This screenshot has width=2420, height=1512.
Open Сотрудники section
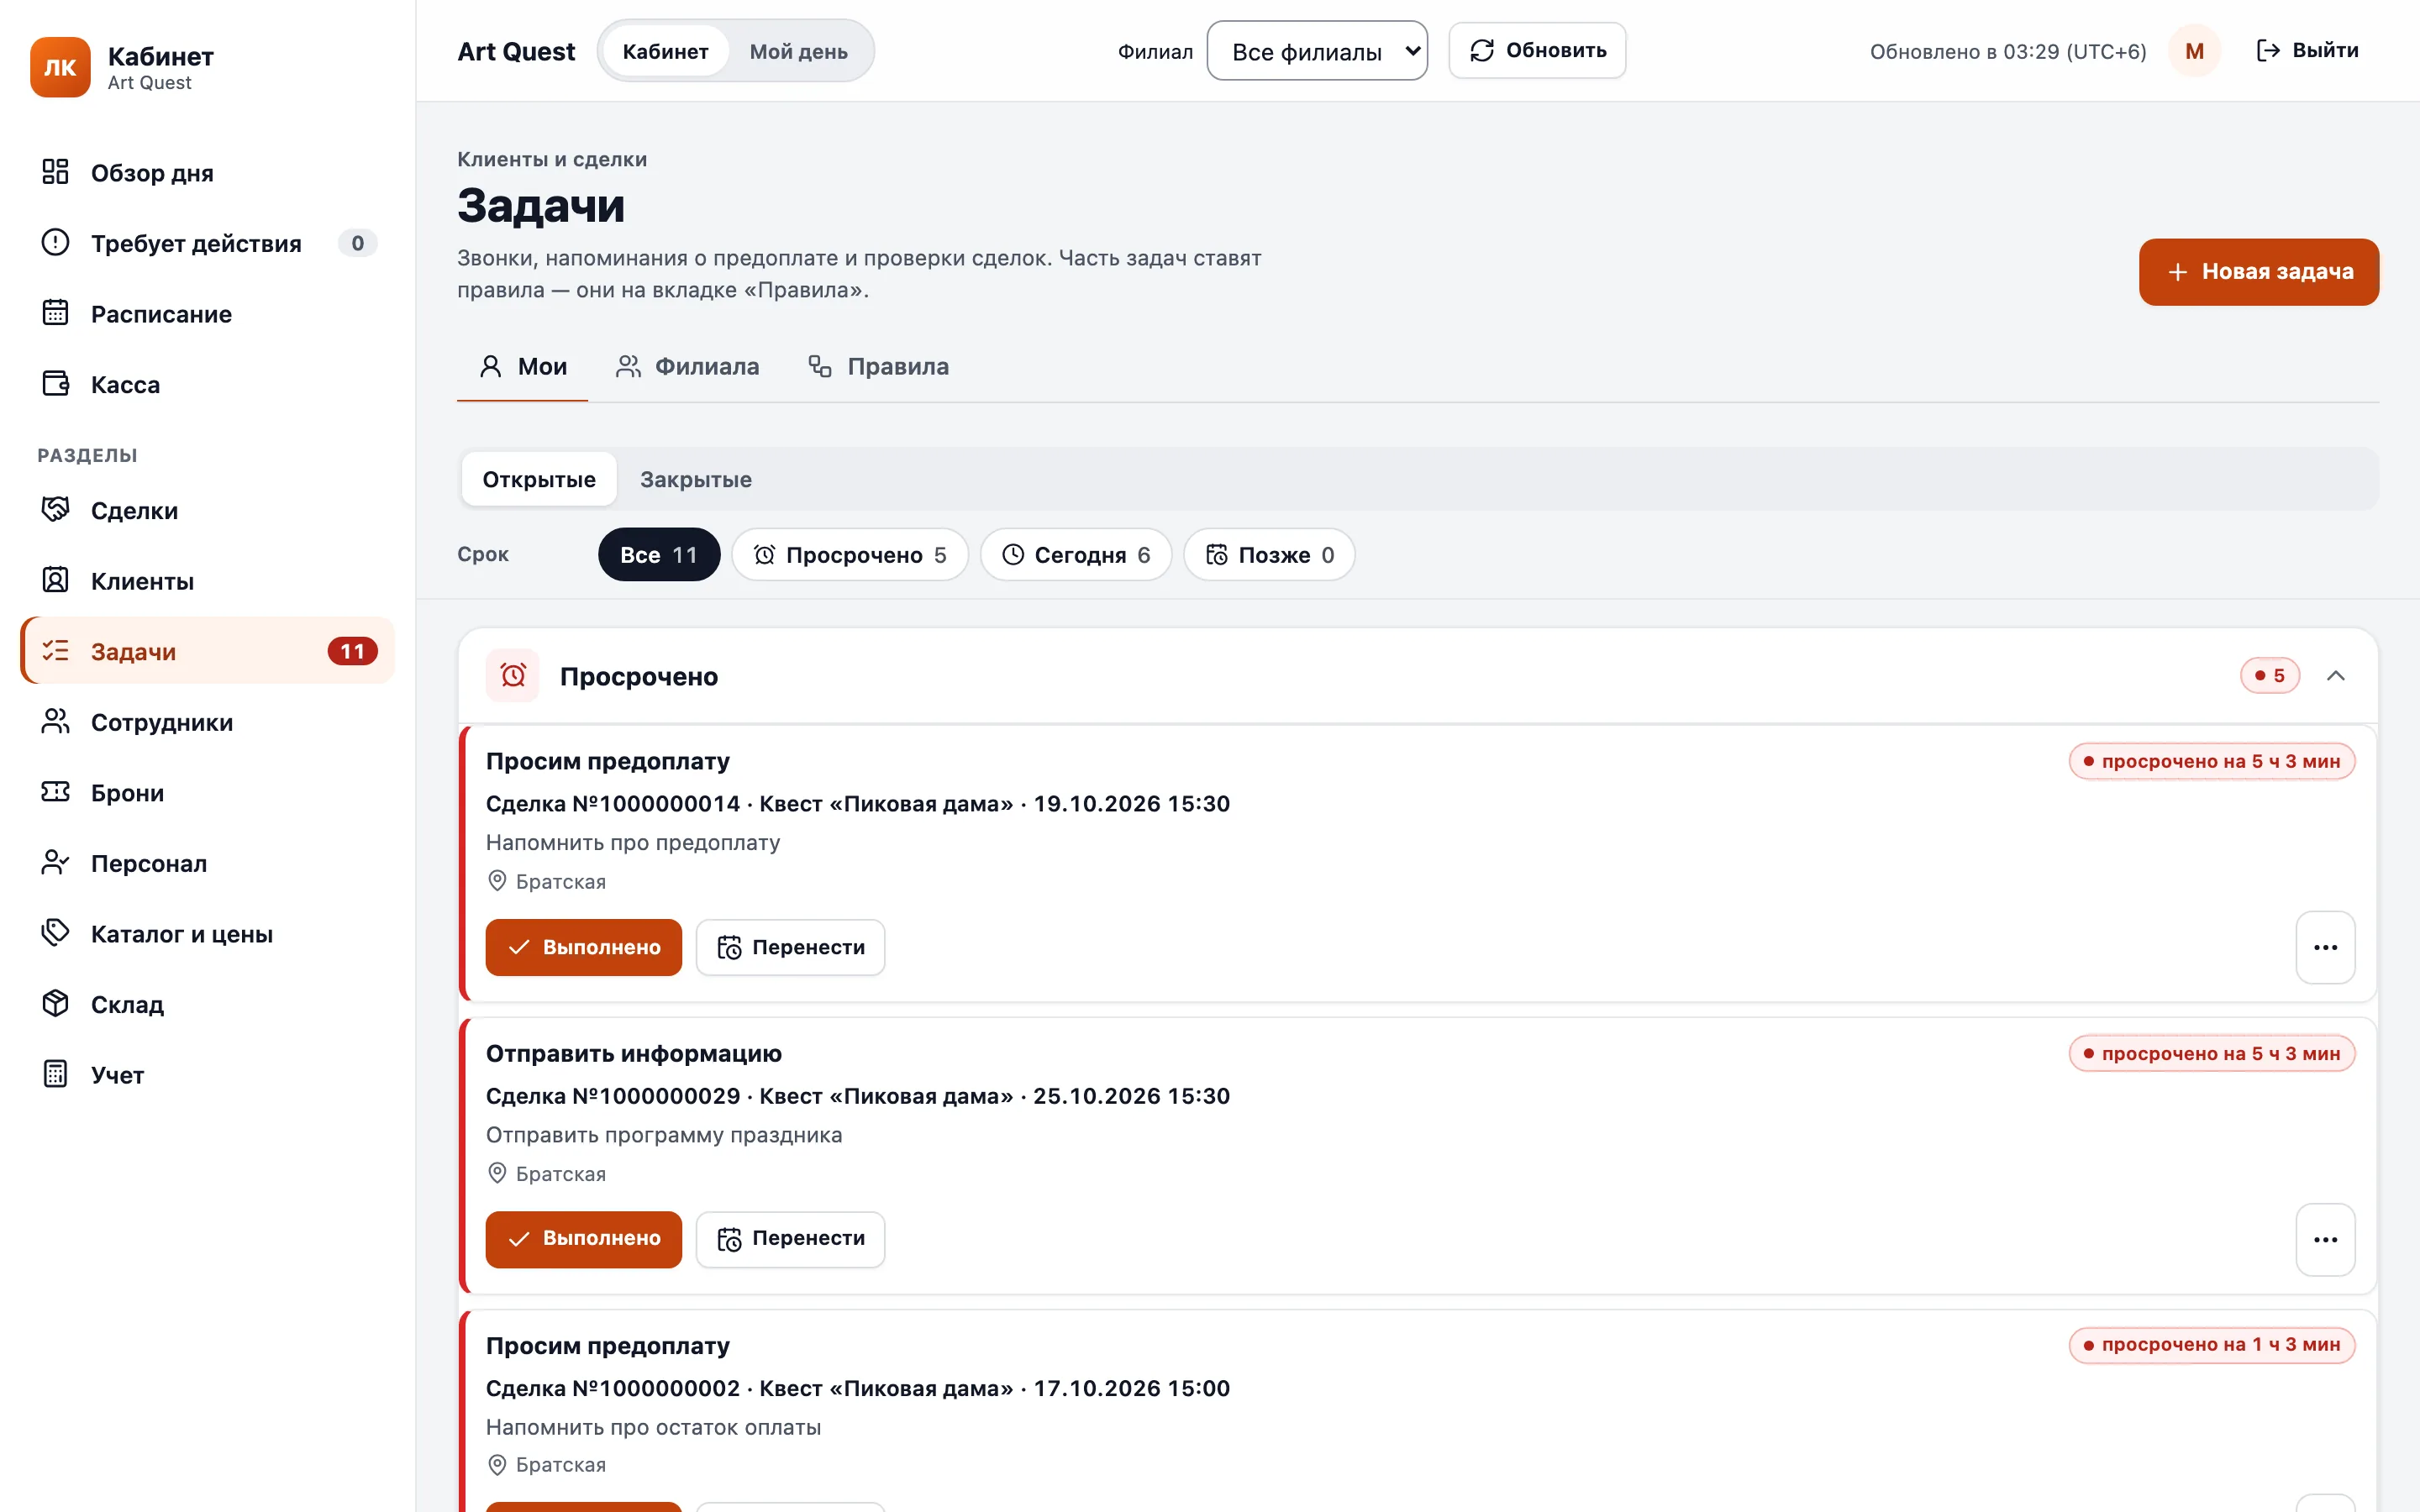click(x=207, y=722)
